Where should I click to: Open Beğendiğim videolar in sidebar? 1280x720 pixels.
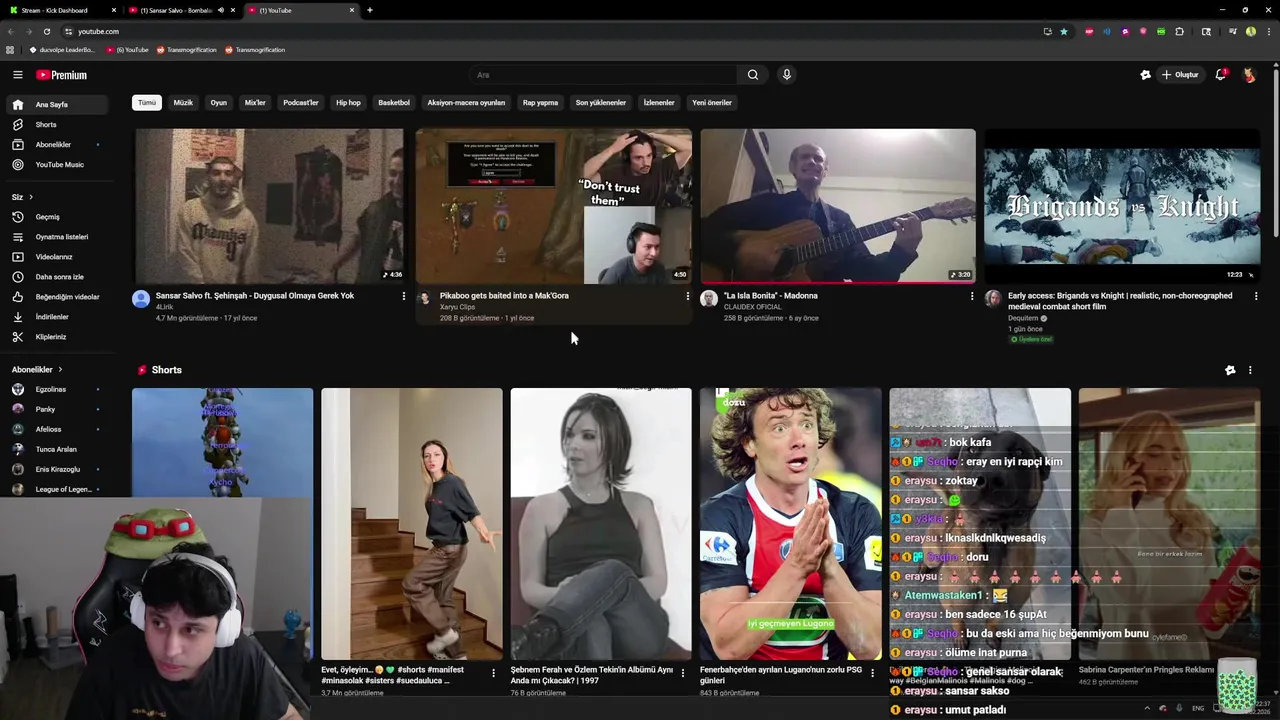point(56,297)
